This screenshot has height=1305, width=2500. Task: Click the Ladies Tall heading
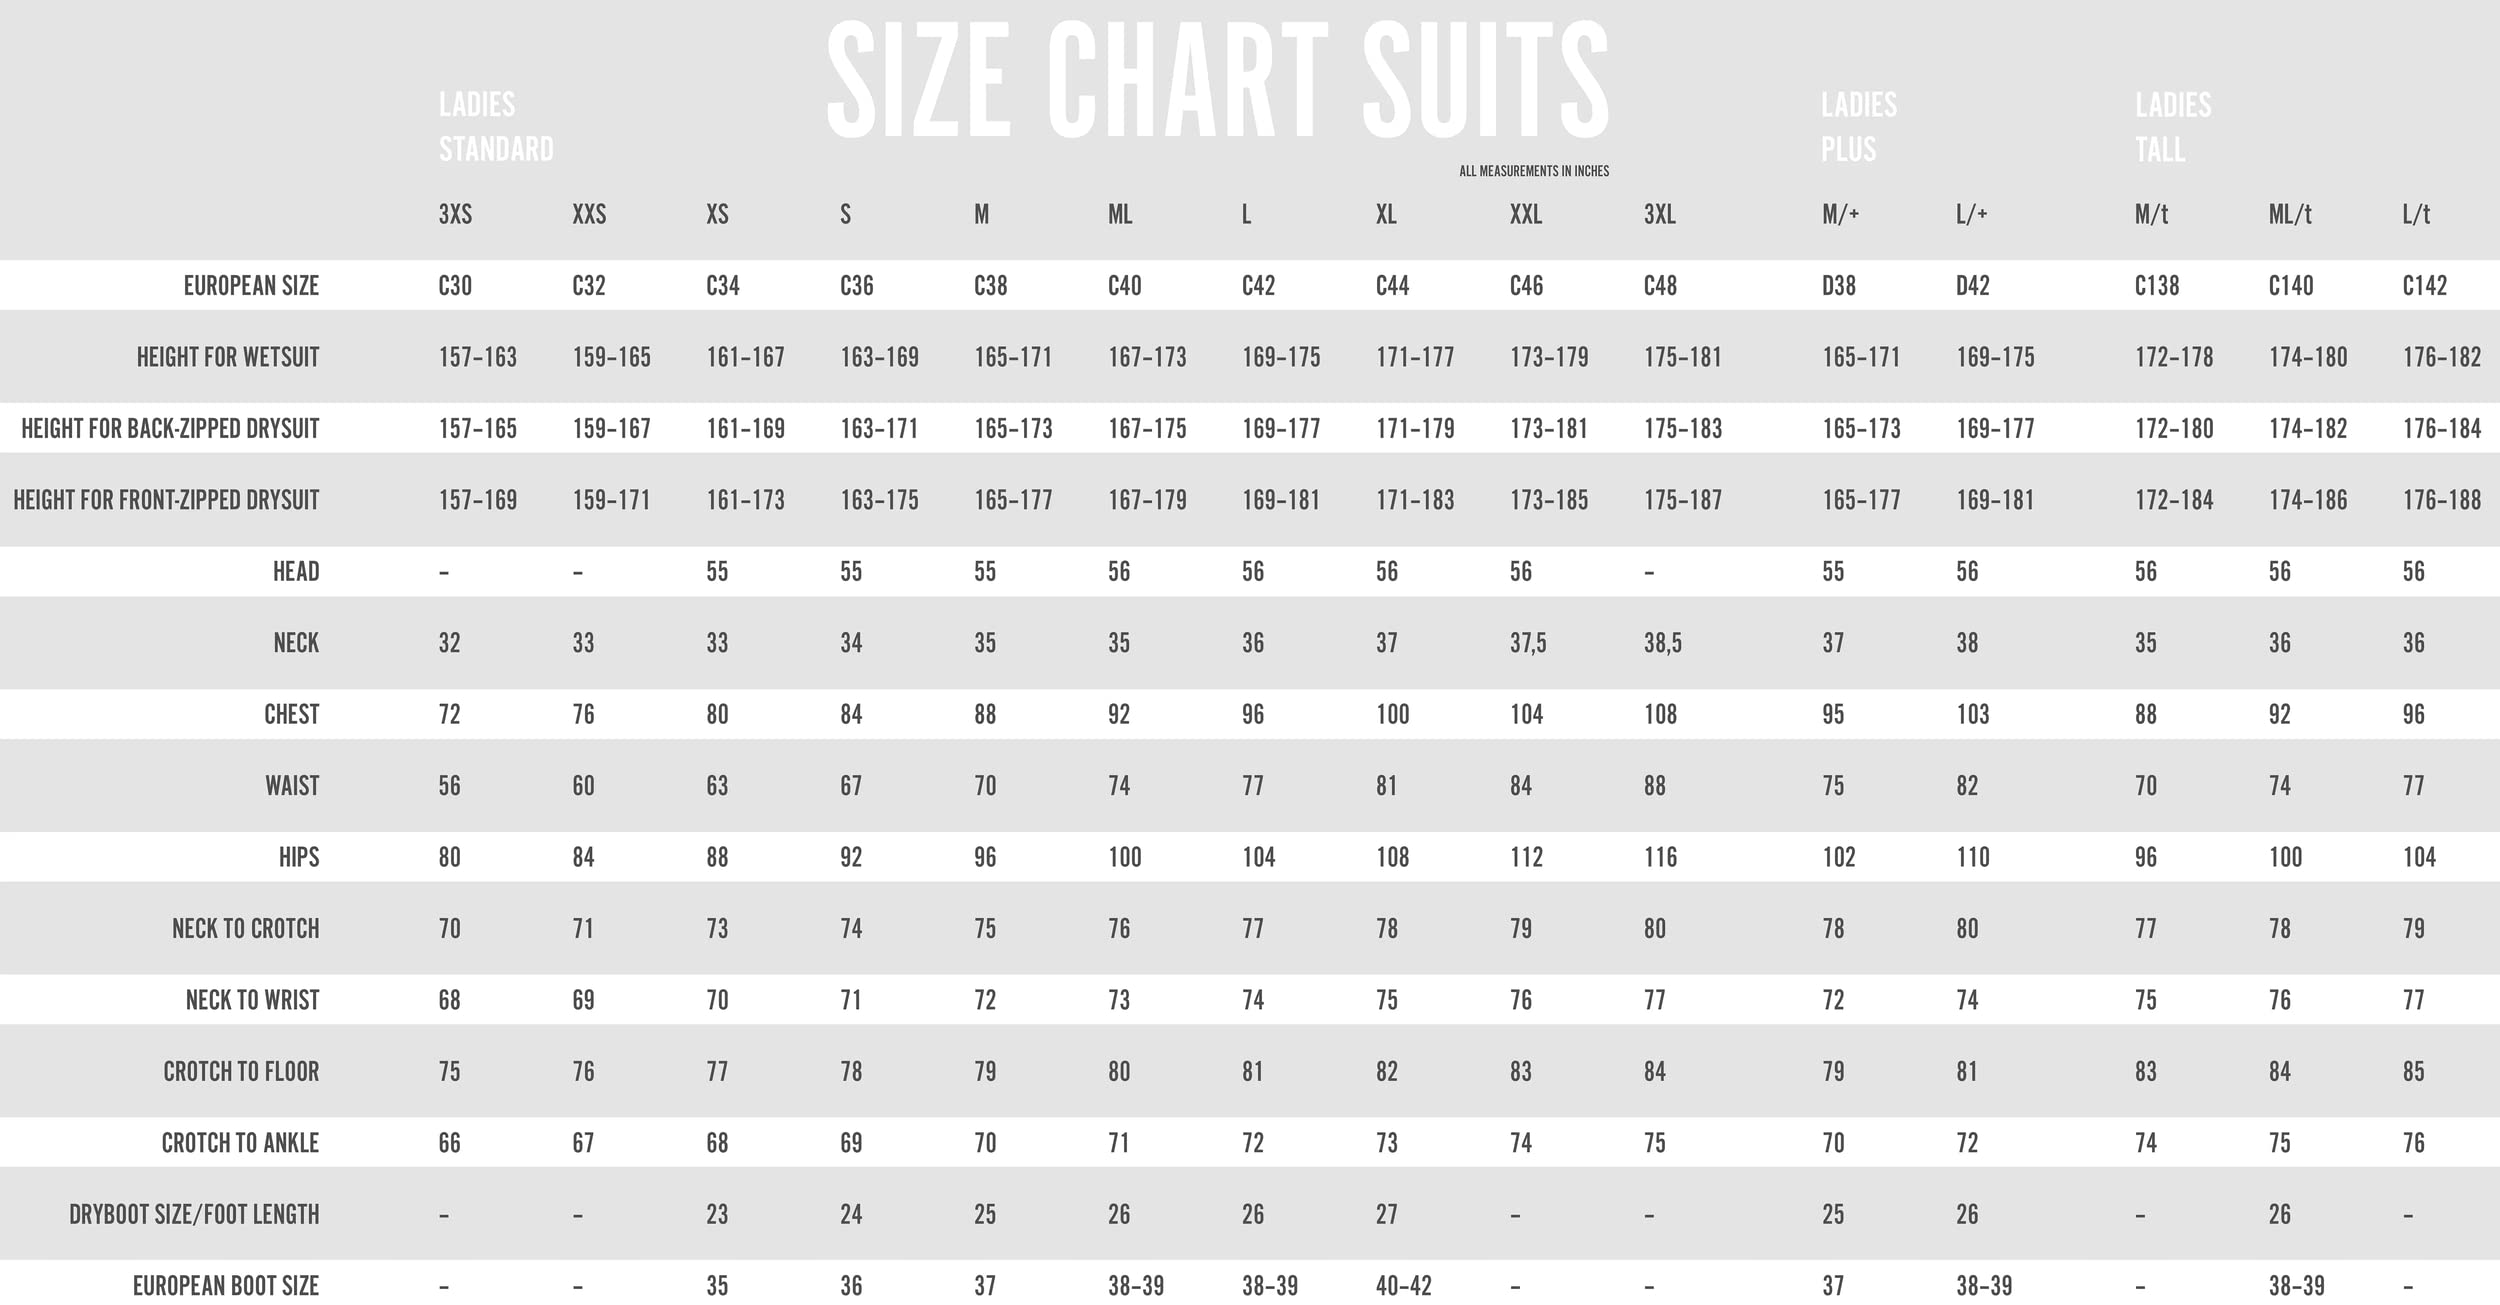coord(2172,127)
